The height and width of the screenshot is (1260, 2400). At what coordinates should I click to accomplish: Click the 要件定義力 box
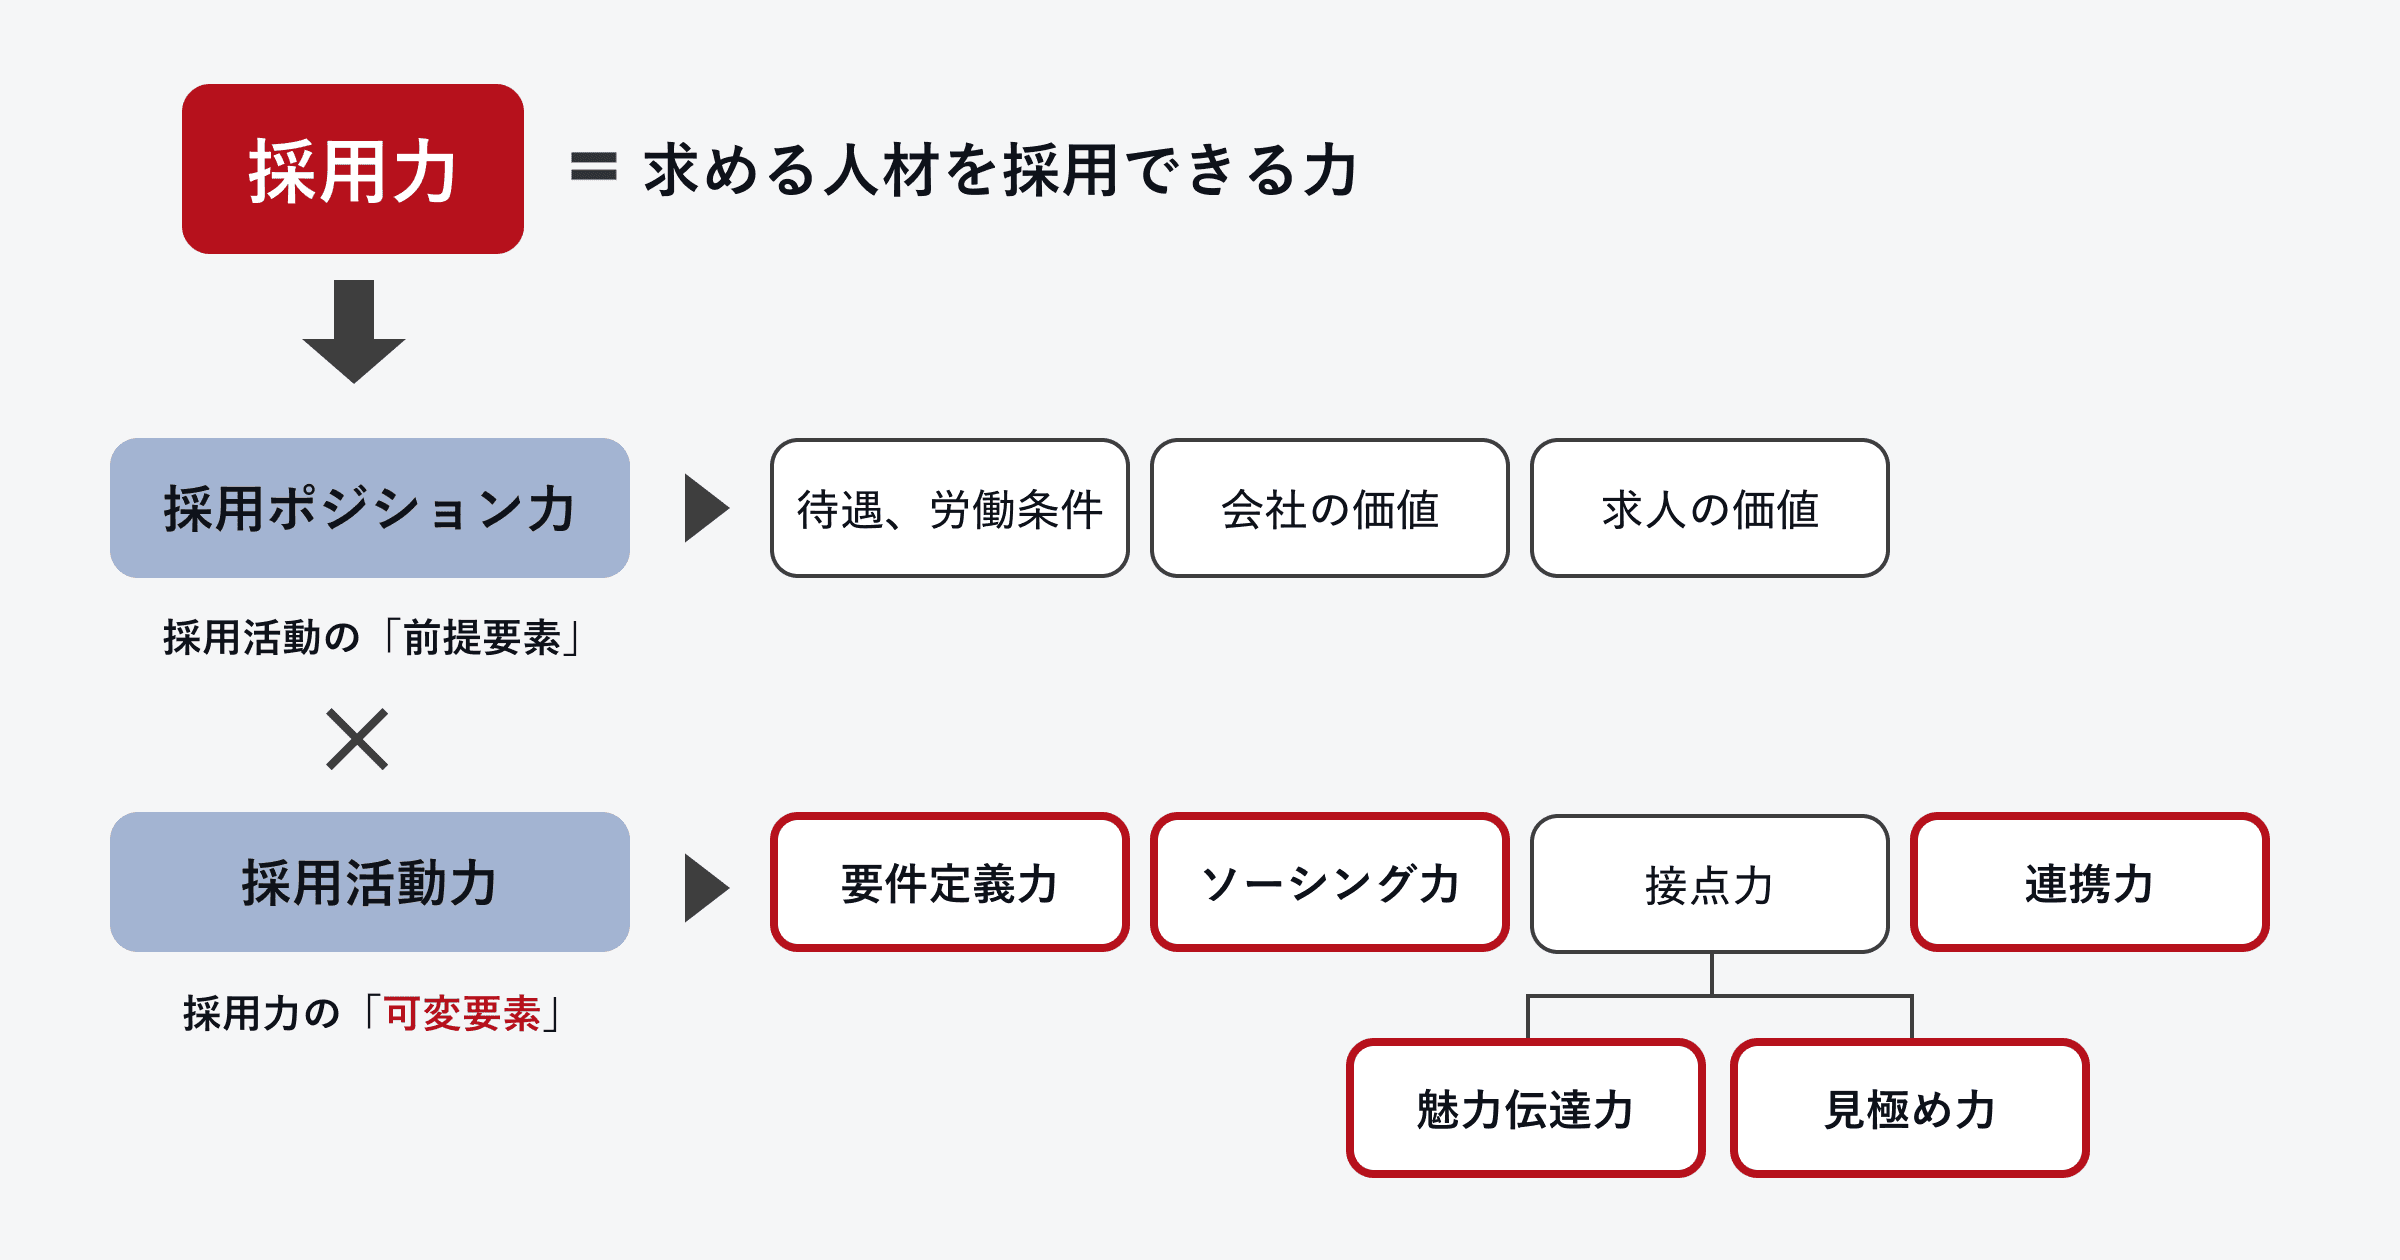click(949, 882)
